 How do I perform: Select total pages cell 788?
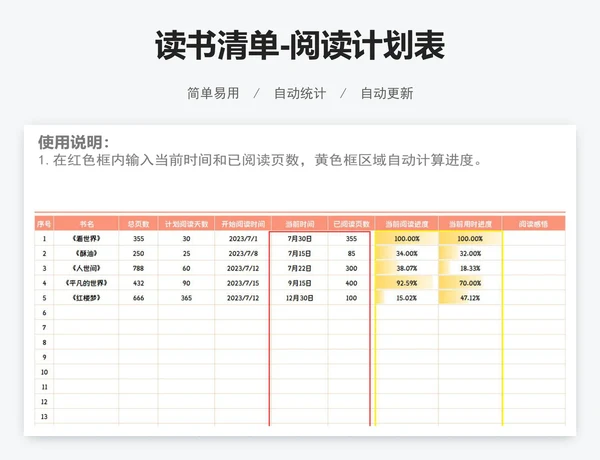[x=138, y=268]
